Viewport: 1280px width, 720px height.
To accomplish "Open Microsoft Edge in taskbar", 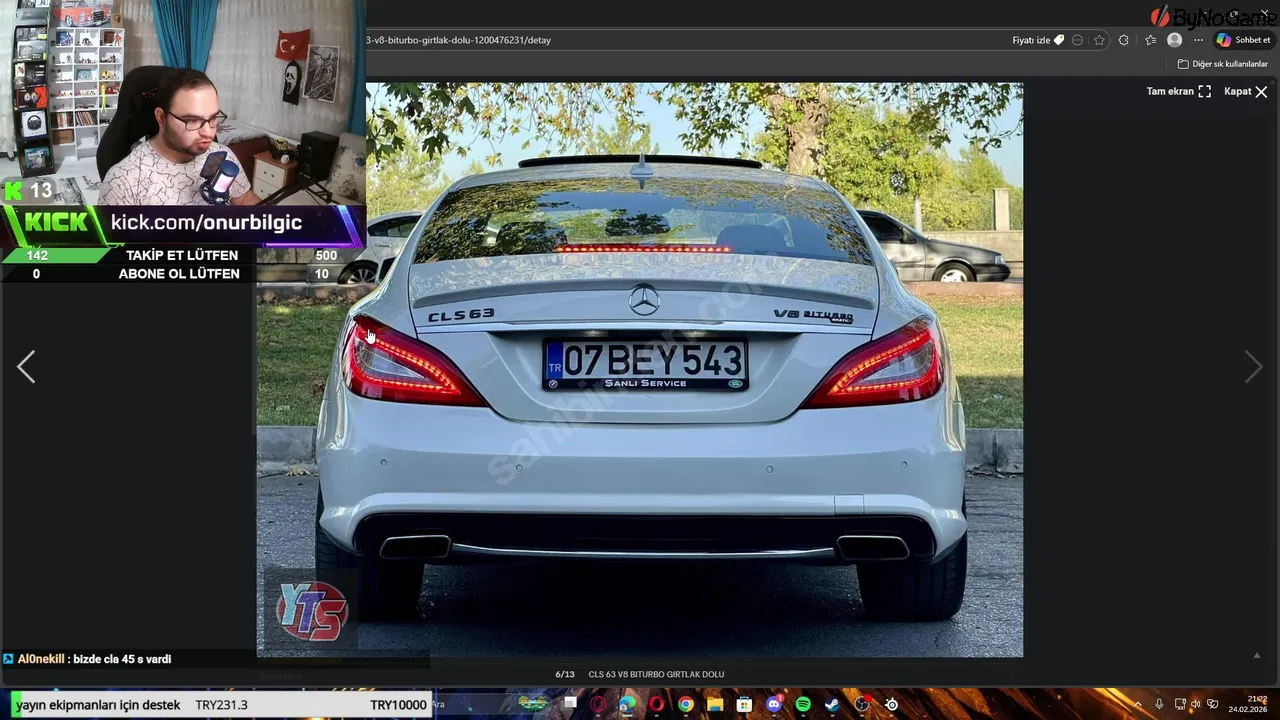I will (627, 704).
